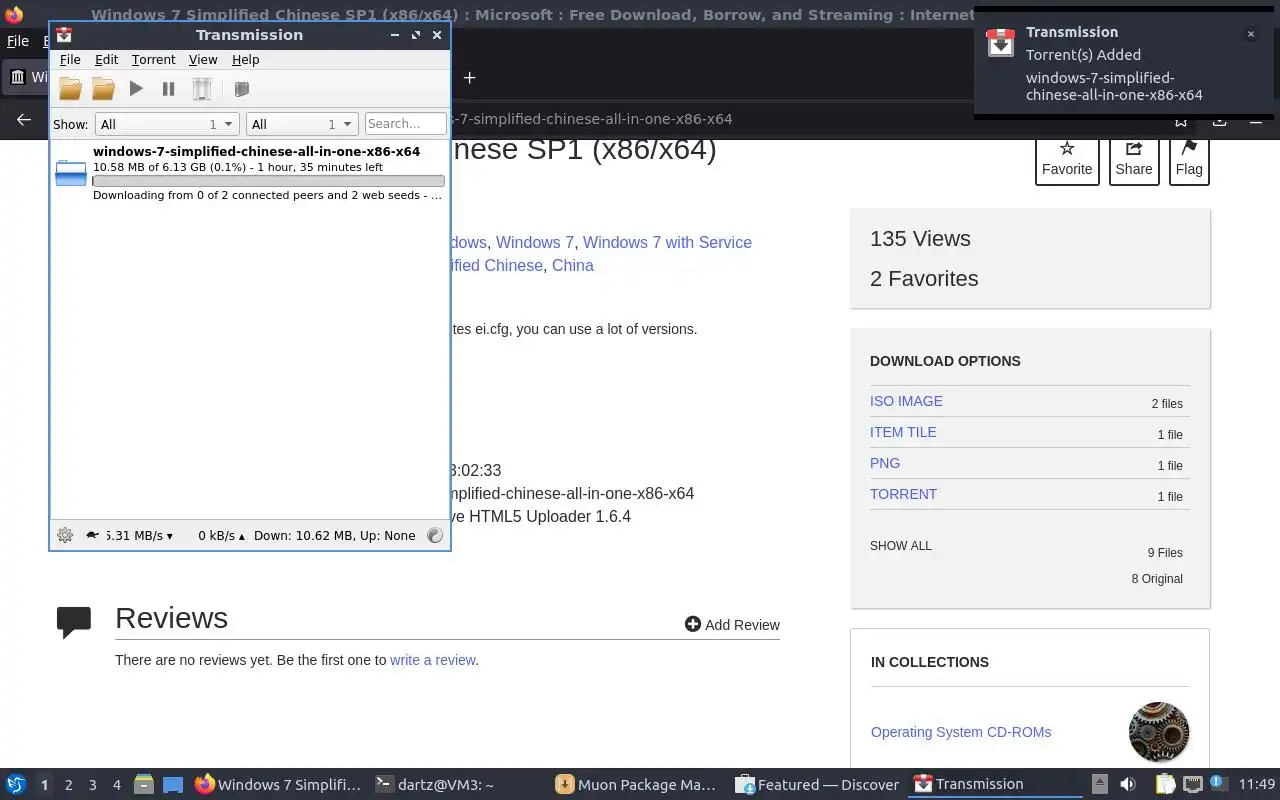
Task: Start torrent with play icon
Action: pos(136,89)
